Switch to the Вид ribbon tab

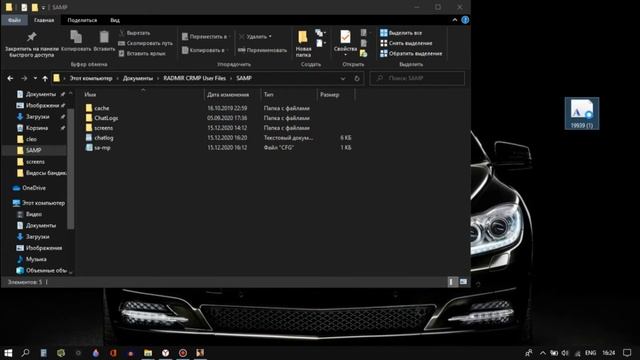pyautogui.click(x=115, y=20)
